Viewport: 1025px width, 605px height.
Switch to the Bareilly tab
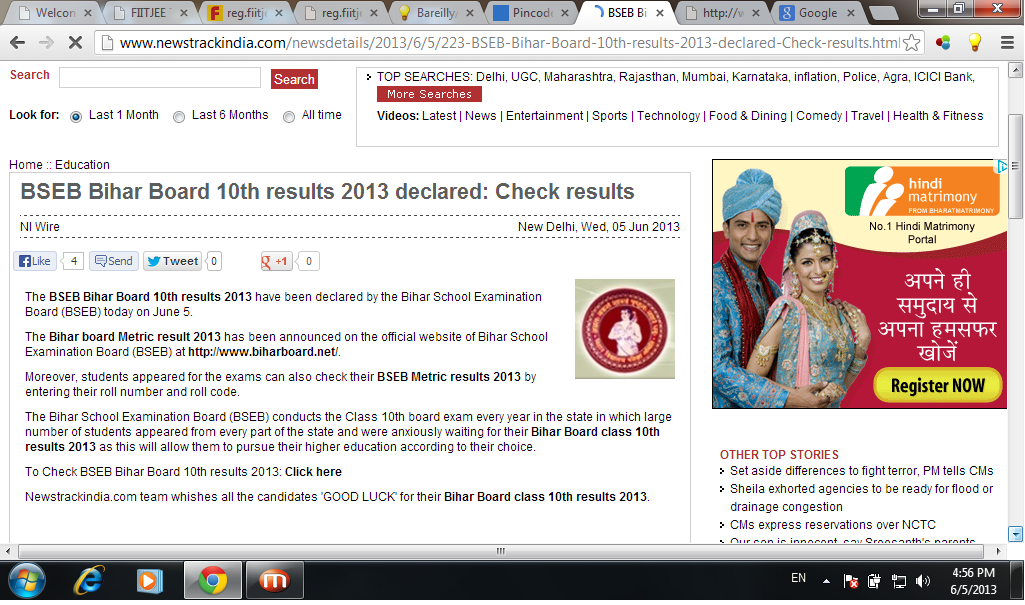[434, 12]
